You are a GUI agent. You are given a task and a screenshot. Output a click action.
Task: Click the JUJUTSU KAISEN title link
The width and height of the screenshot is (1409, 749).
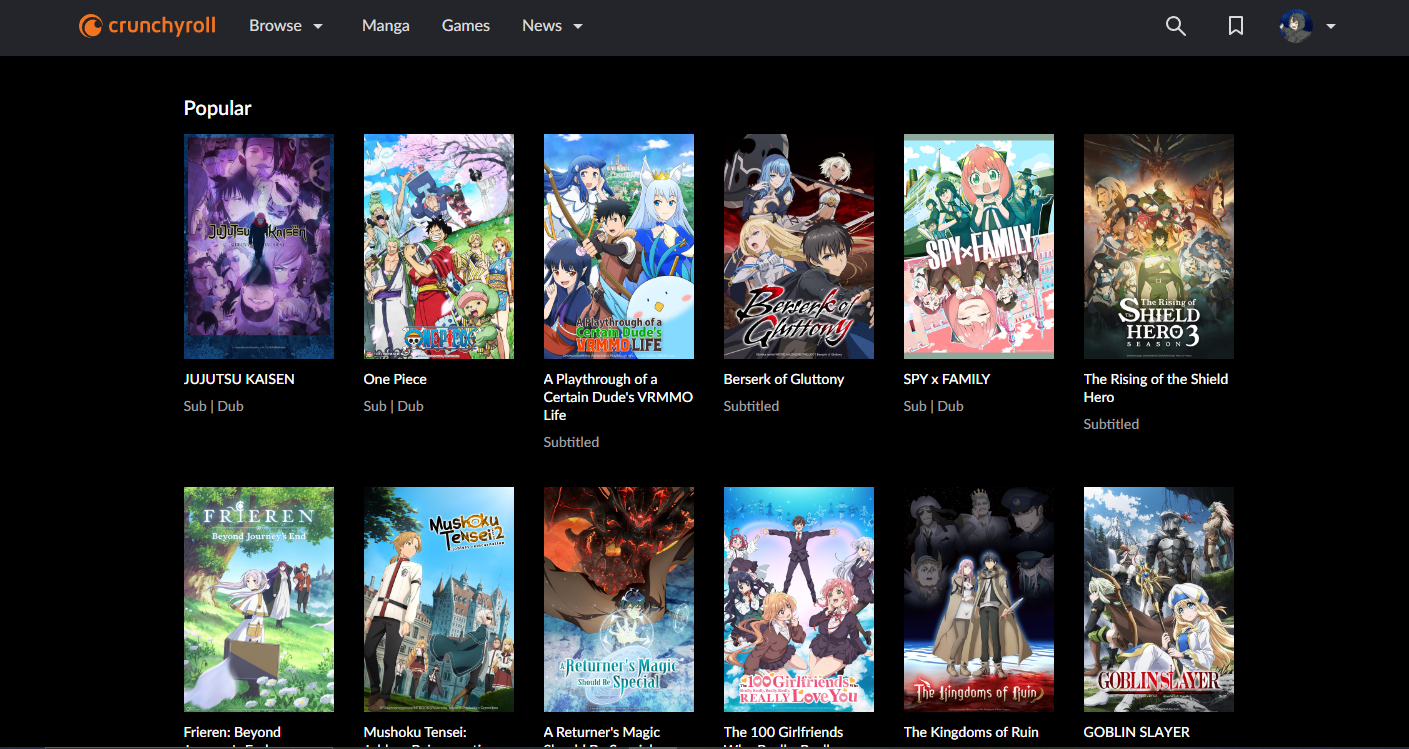point(239,379)
